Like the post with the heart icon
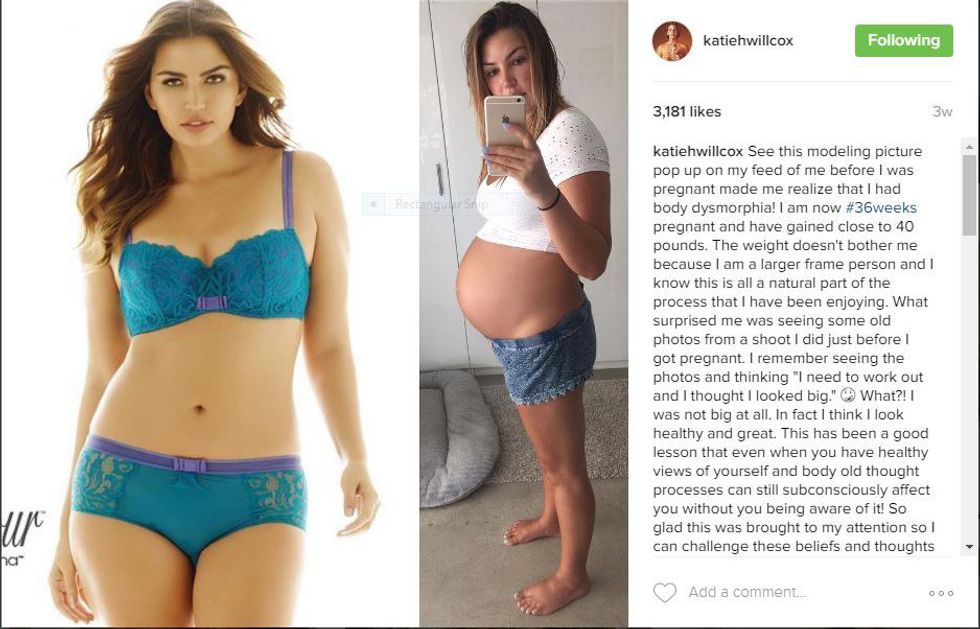 tap(664, 592)
